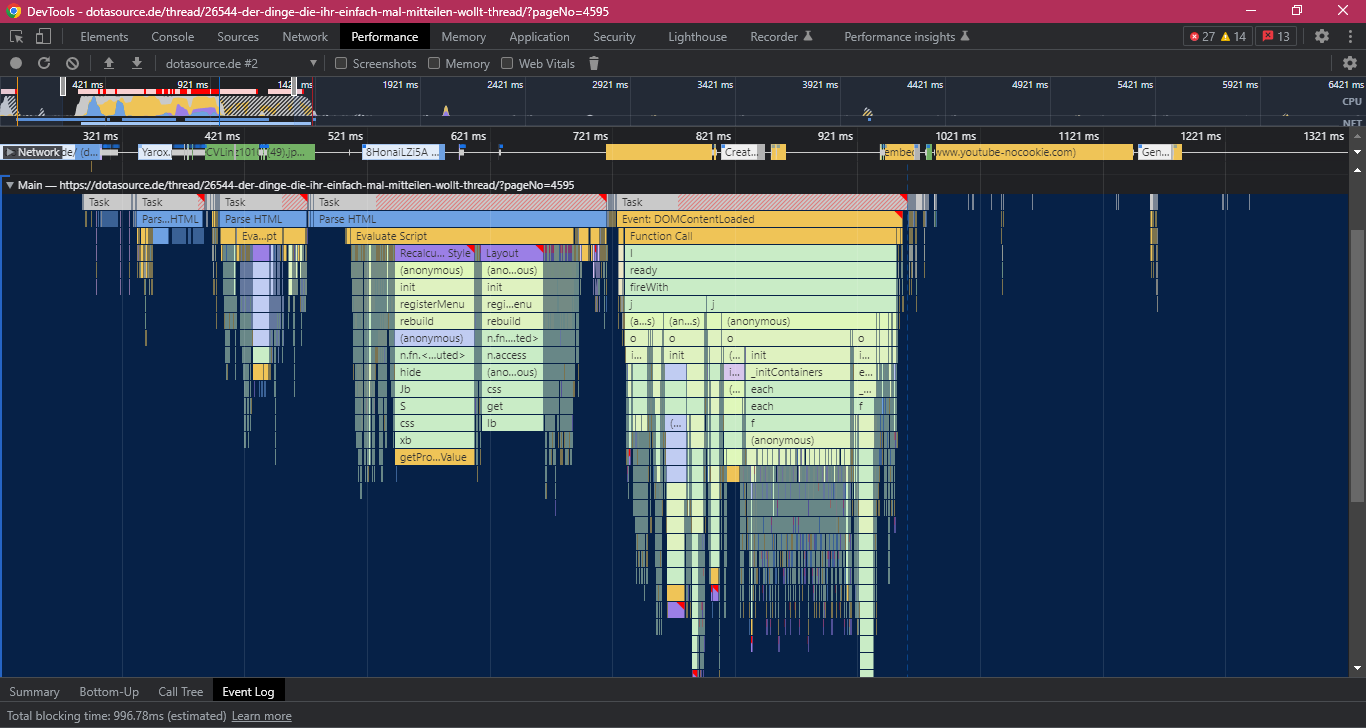1366x728 pixels.
Task: Start recording with the record button
Action: pyautogui.click(x=16, y=63)
